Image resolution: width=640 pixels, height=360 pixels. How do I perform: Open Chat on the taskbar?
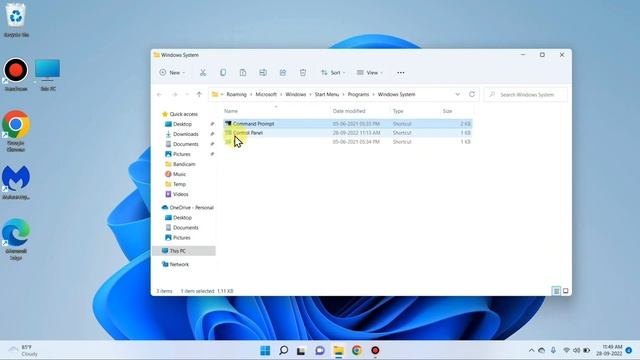320,351
